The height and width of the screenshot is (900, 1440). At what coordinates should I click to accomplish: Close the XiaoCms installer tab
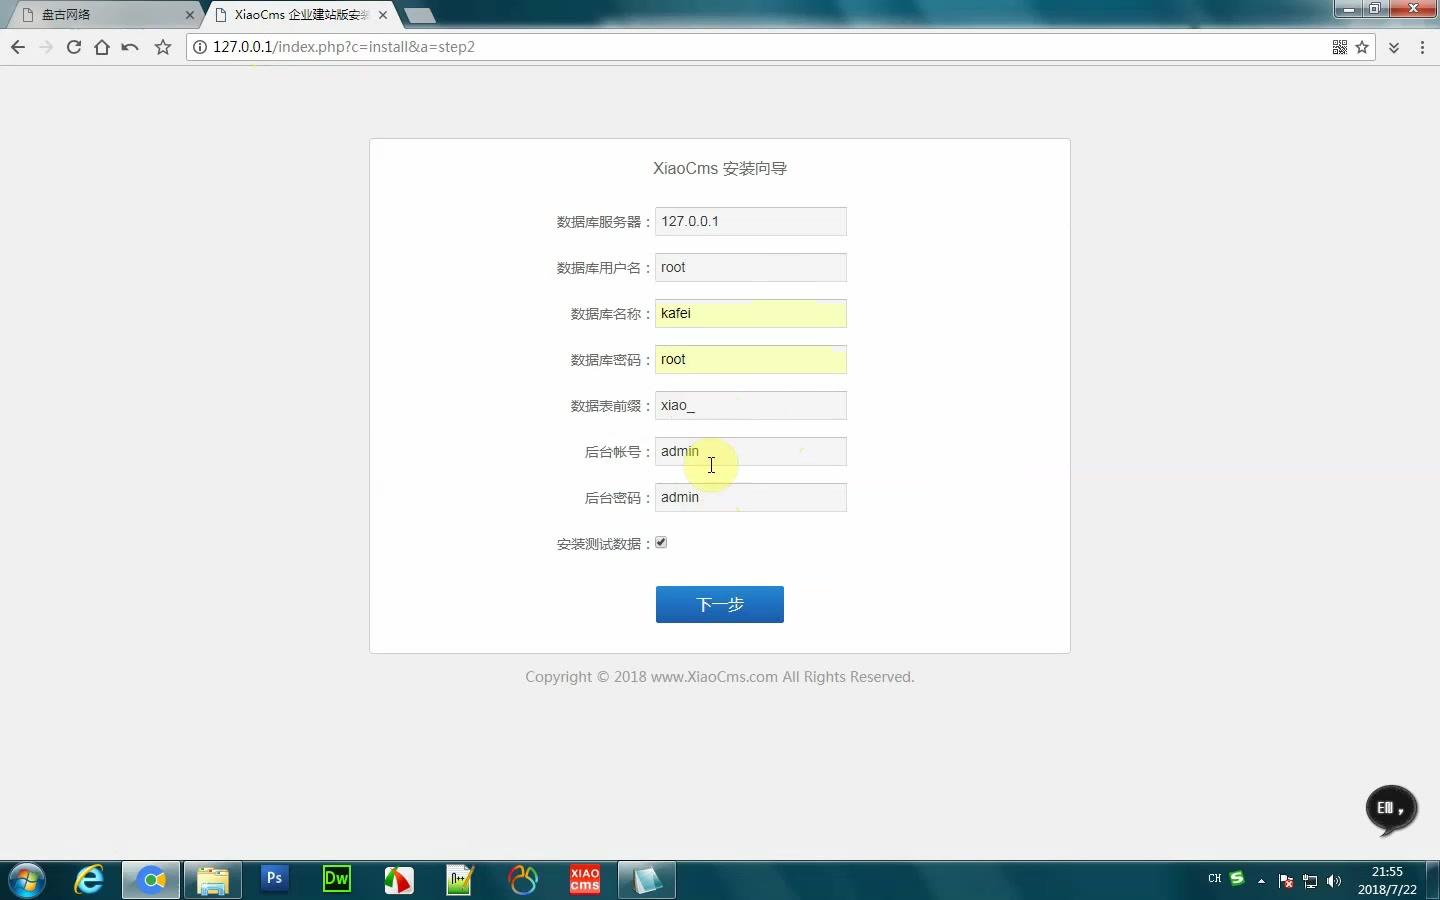coord(383,15)
